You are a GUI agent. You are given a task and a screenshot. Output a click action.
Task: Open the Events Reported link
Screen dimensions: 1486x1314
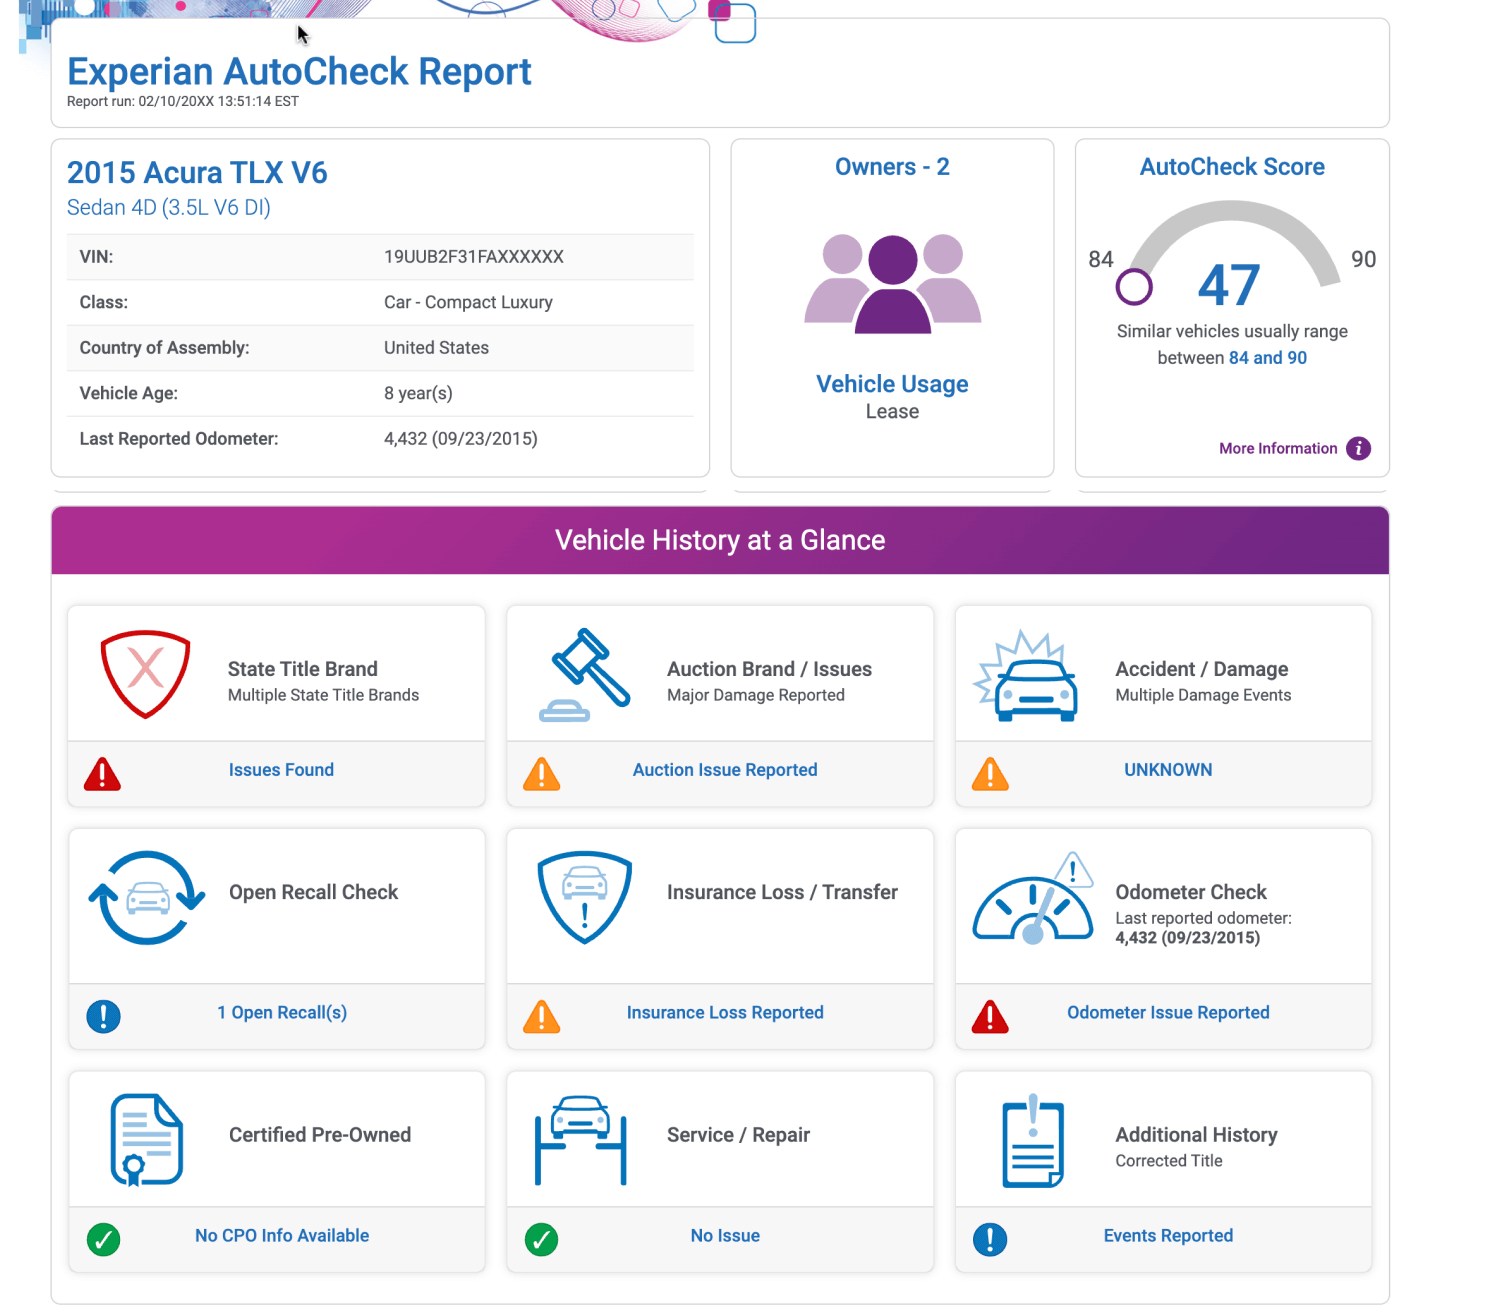point(1167,1235)
